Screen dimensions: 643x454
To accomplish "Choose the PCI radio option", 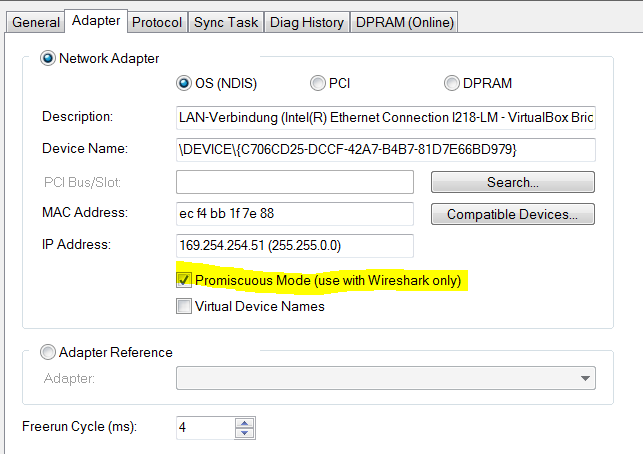I will coord(317,83).
